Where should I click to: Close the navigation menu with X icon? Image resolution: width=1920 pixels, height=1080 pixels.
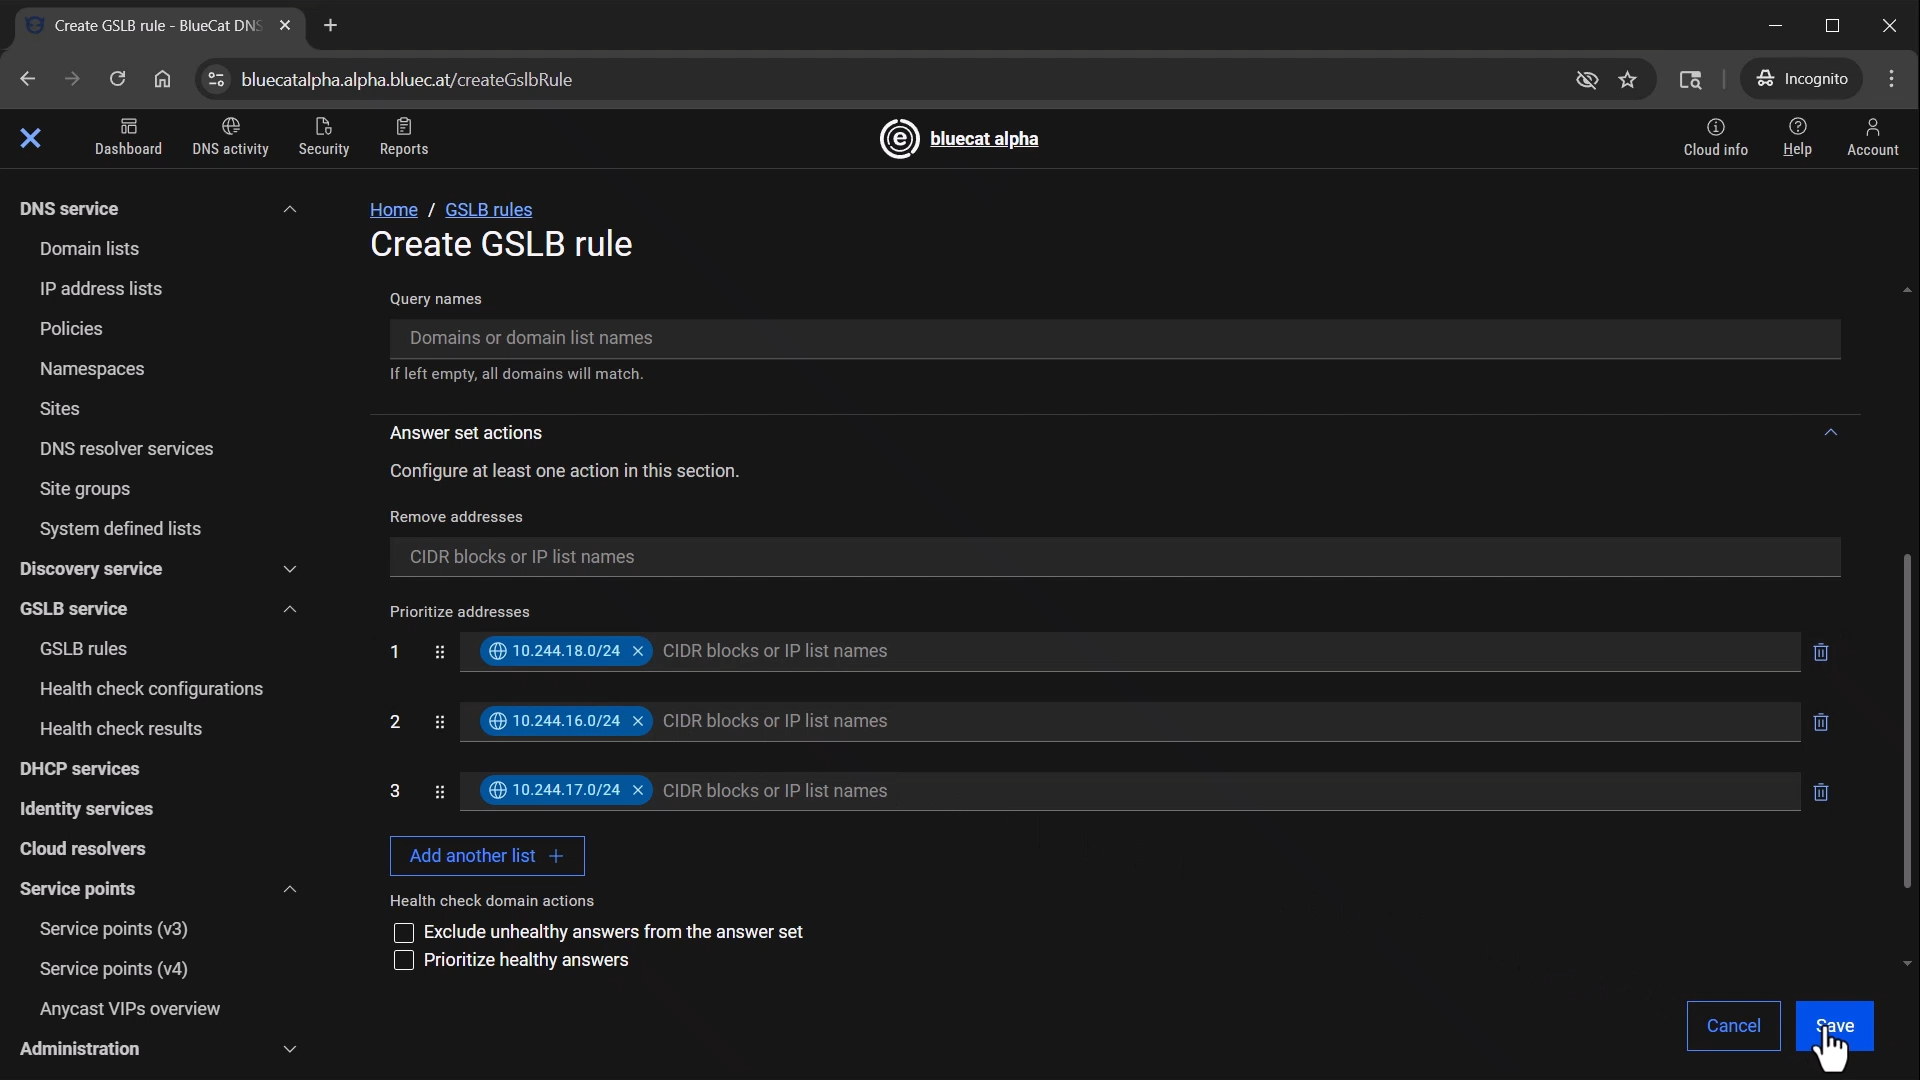[30, 138]
